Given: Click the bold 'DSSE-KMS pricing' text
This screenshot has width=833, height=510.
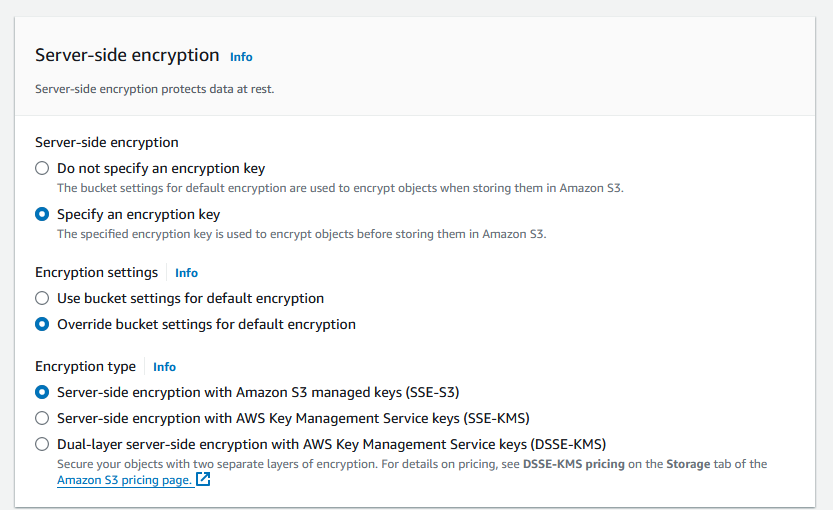Looking at the screenshot, I should (x=573, y=464).
